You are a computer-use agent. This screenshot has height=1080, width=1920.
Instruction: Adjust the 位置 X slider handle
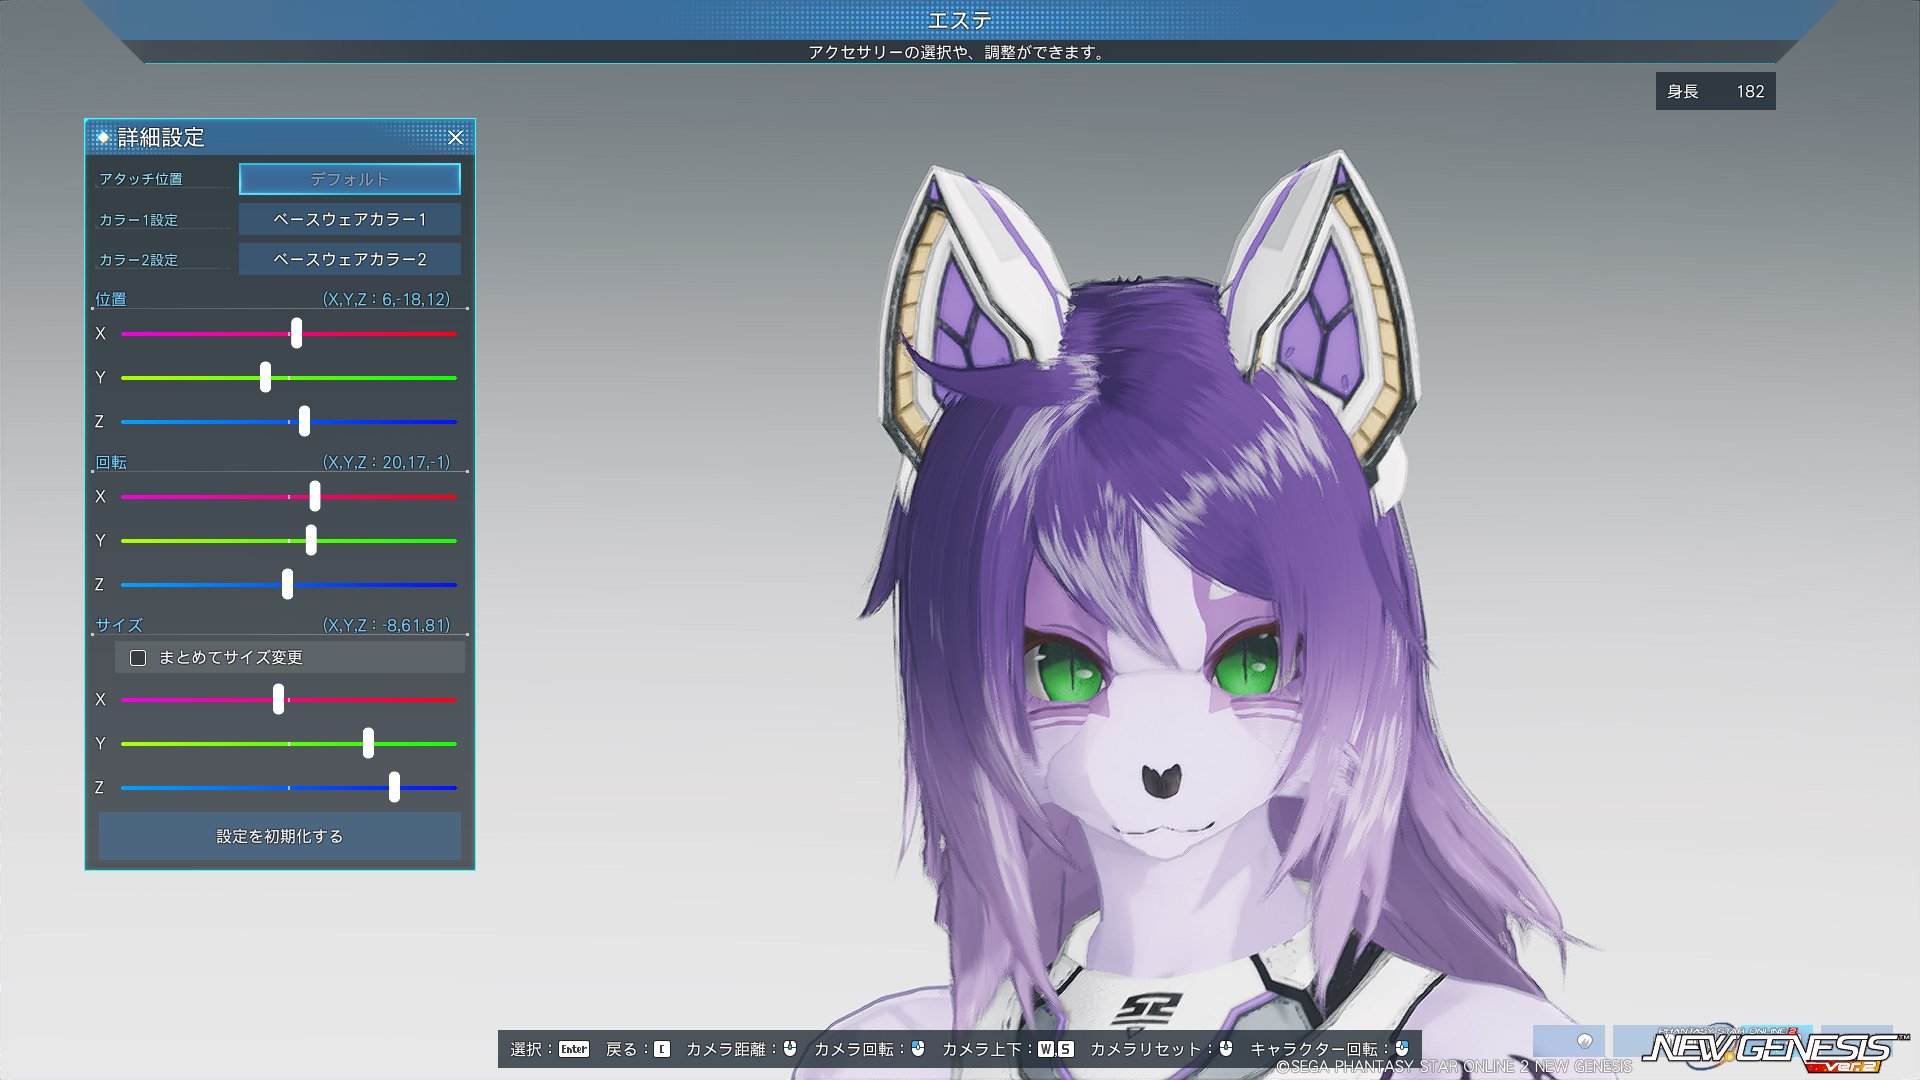coord(296,333)
